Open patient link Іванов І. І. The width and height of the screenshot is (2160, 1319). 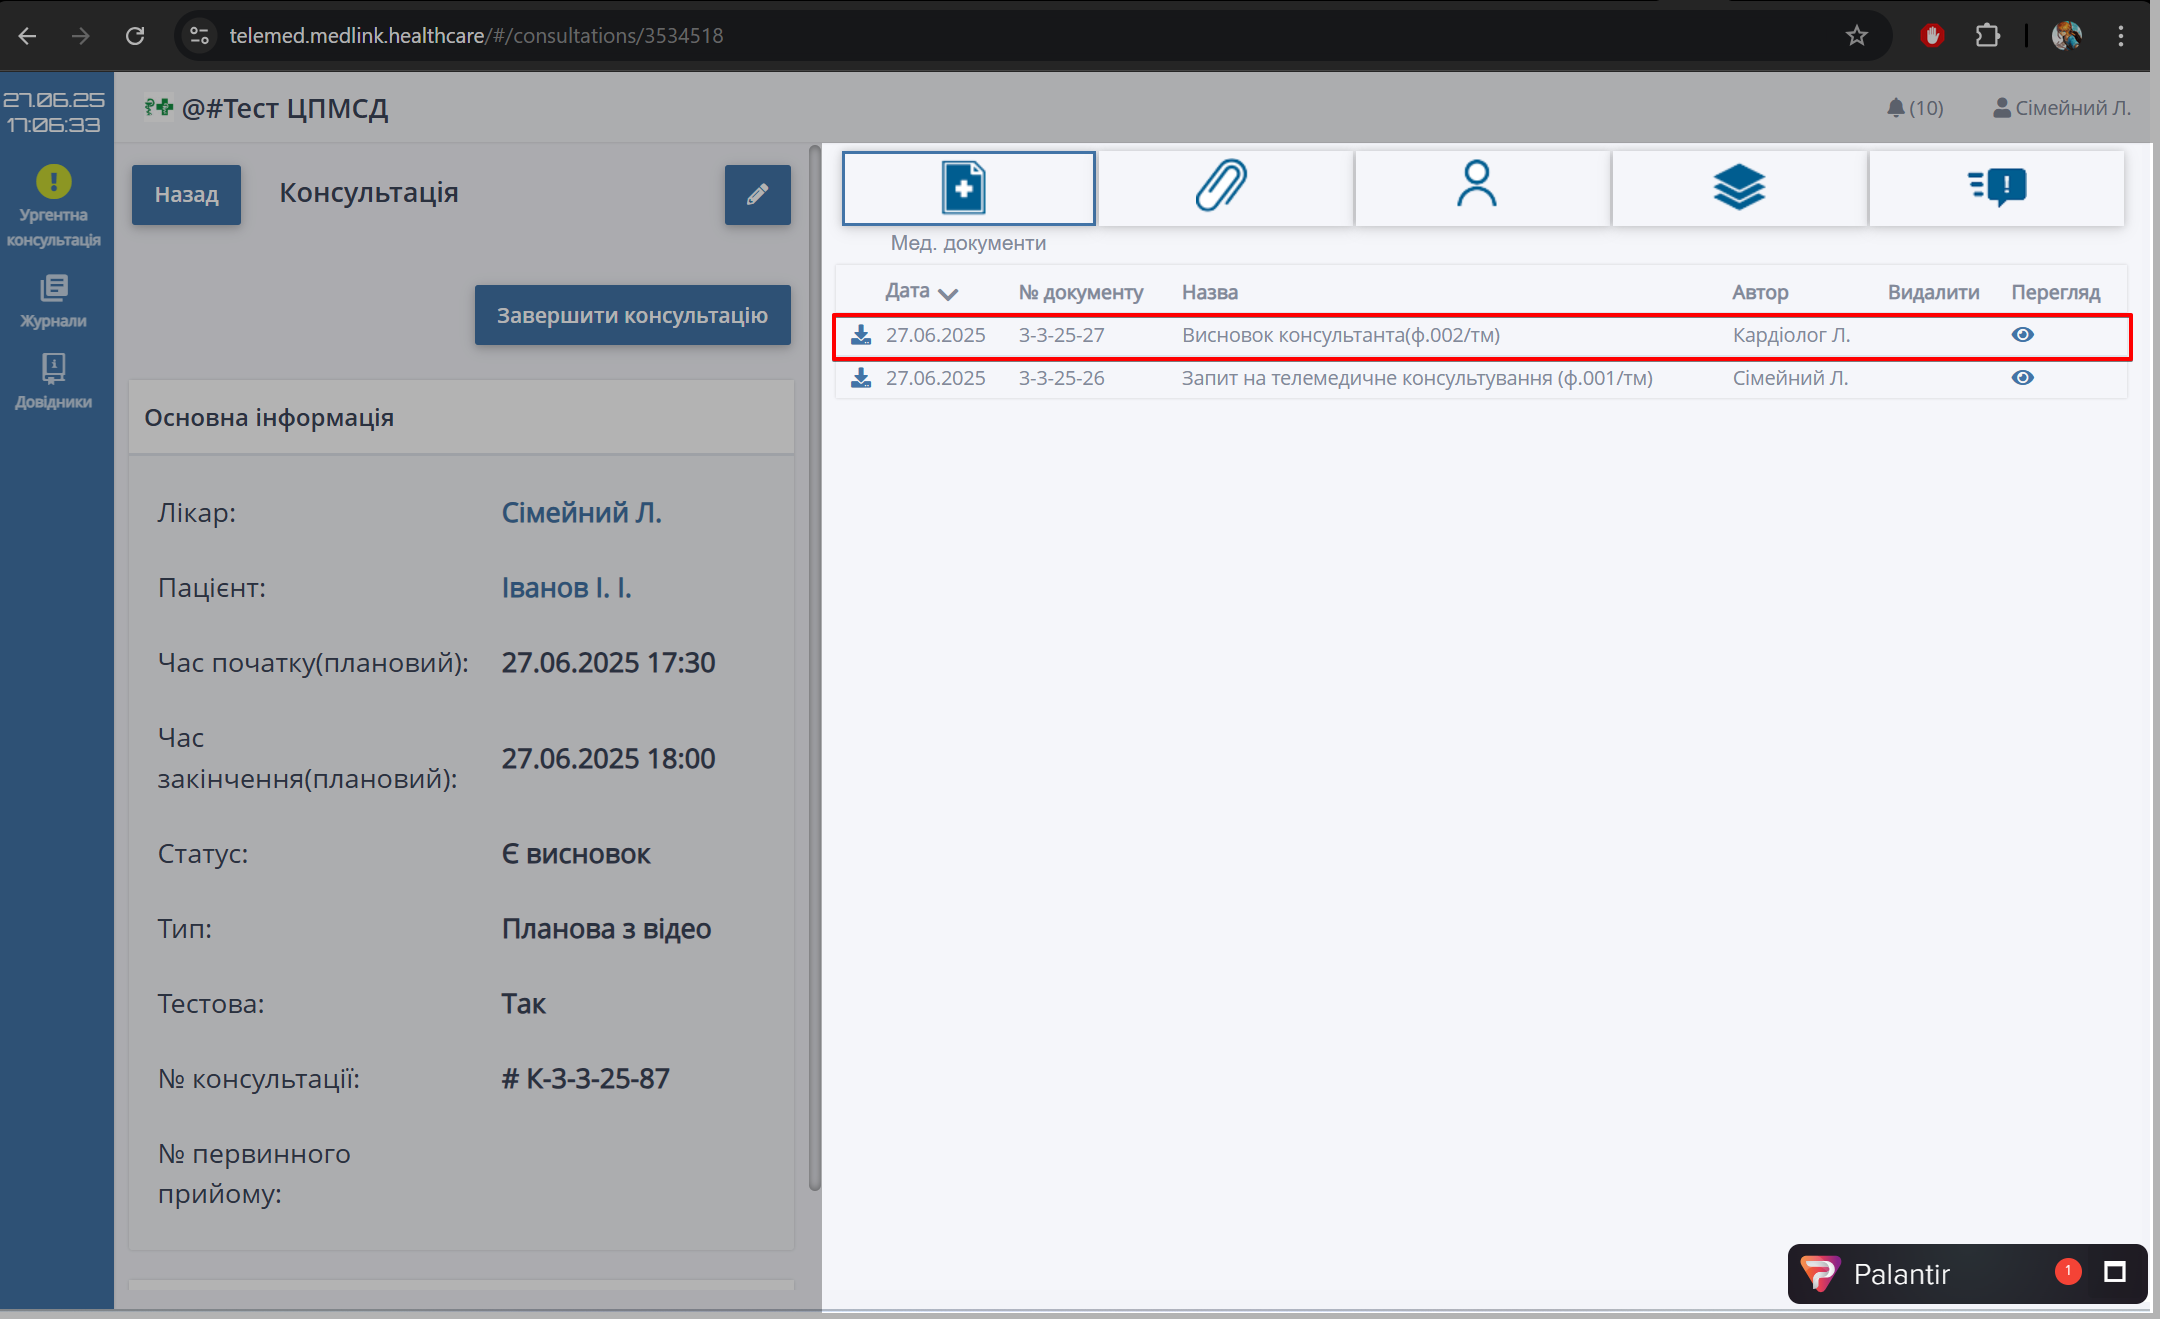point(566,588)
